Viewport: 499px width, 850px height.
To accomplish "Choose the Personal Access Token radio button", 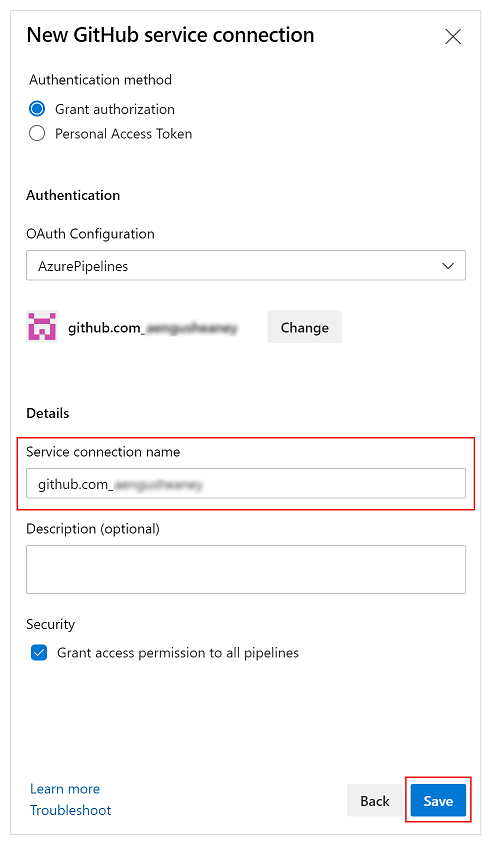I will click(x=37, y=133).
